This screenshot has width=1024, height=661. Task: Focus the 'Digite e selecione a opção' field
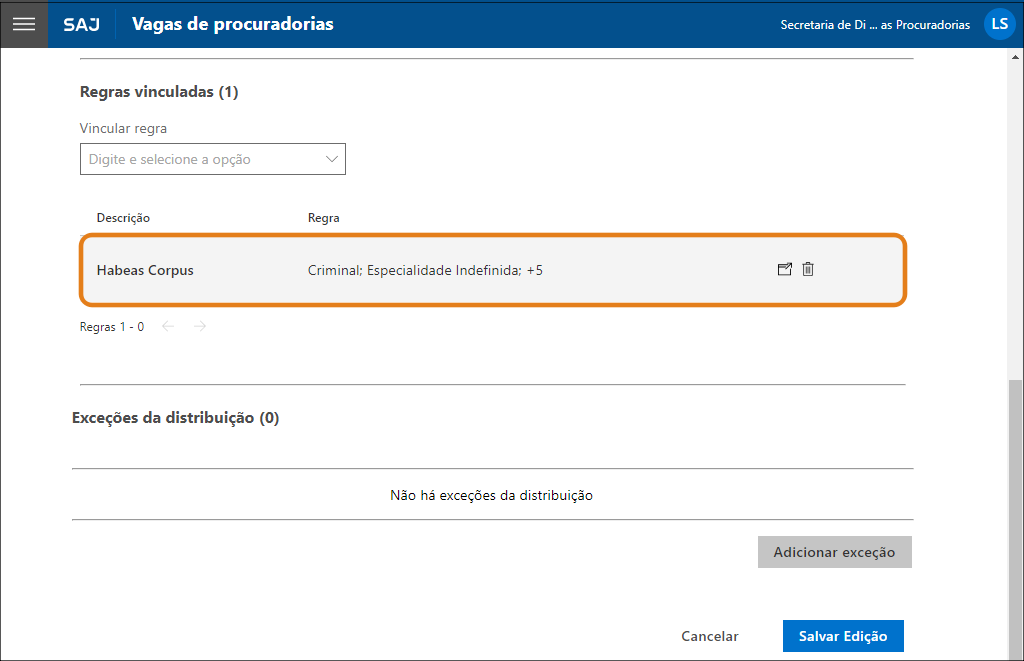pyautogui.click(x=200, y=159)
